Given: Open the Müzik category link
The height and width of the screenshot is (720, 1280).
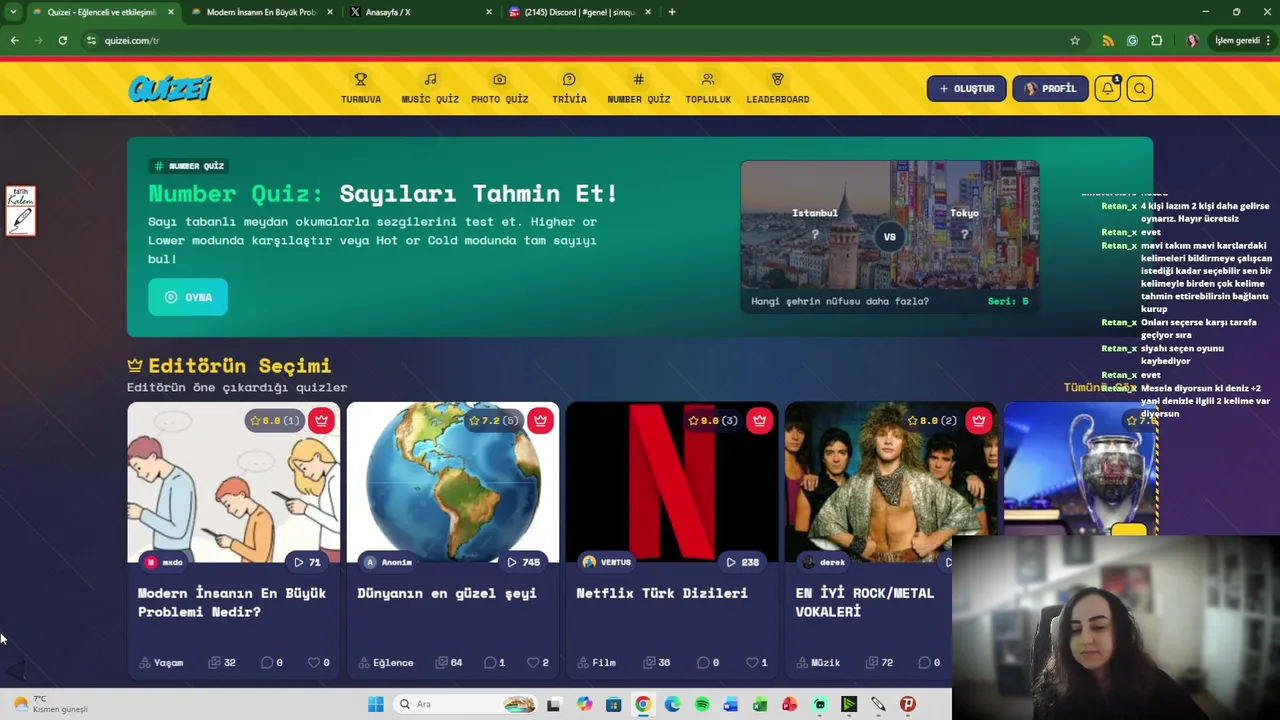Looking at the screenshot, I should click(x=818, y=662).
